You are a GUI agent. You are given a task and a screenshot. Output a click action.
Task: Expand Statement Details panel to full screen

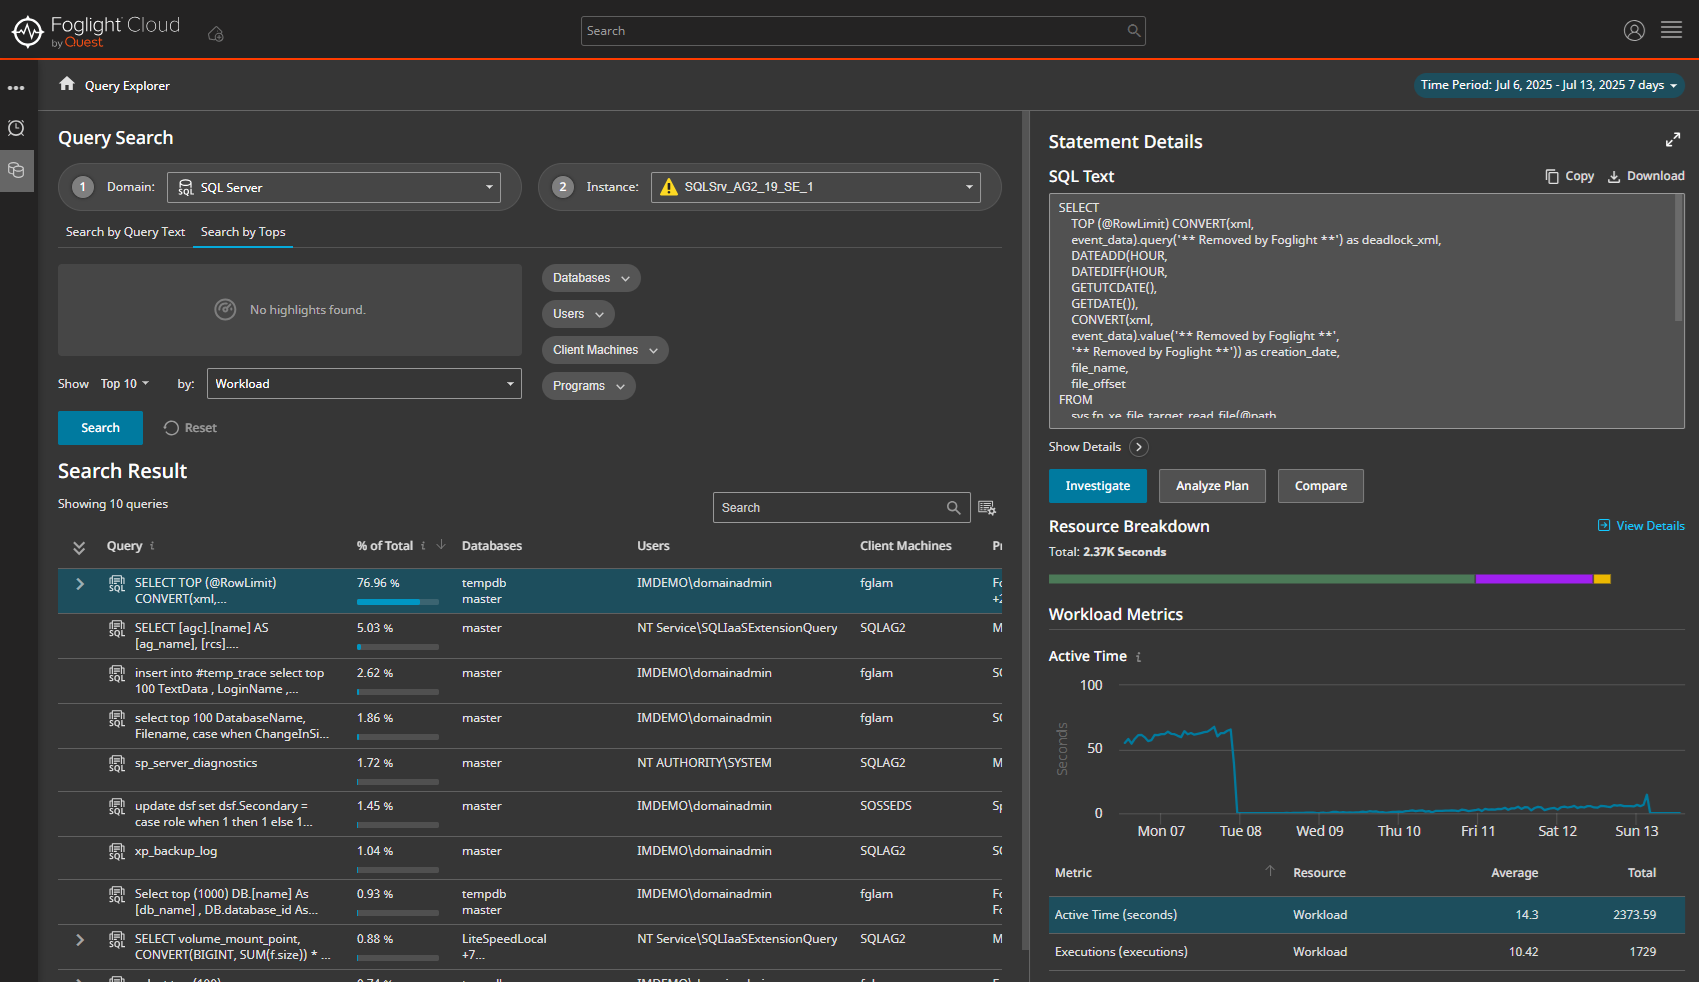[x=1673, y=140]
